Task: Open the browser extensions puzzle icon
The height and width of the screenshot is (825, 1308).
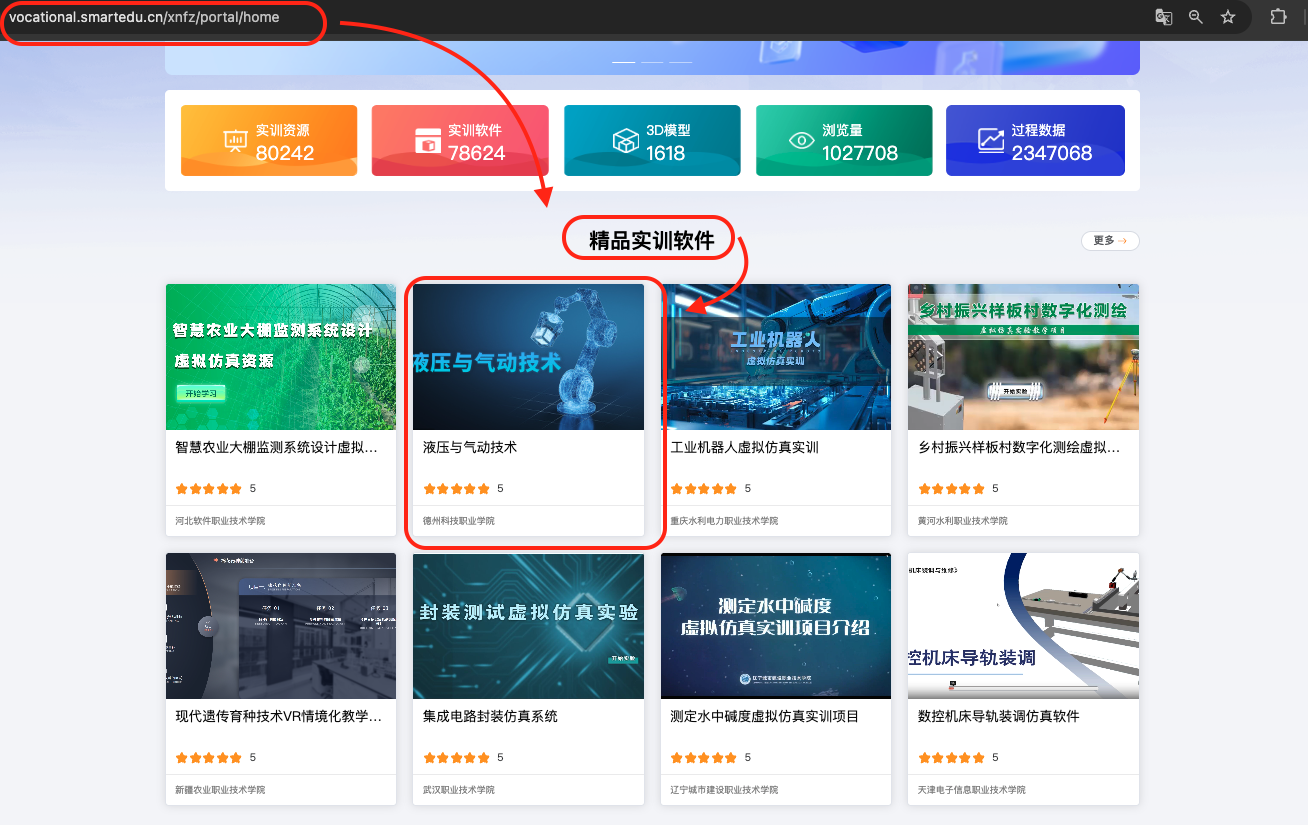Action: pos(1278,17)
